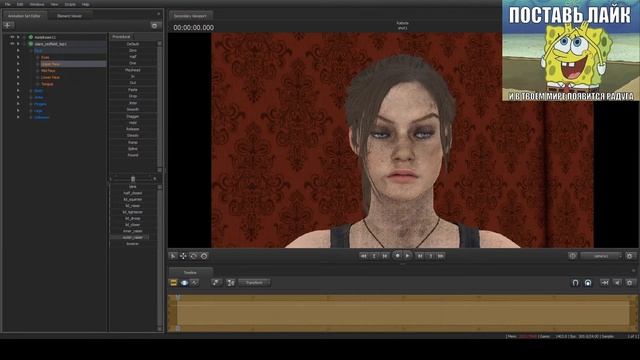640x360 pixels.
Task: Add a new animation set with plus button
Action: (9, 25)
